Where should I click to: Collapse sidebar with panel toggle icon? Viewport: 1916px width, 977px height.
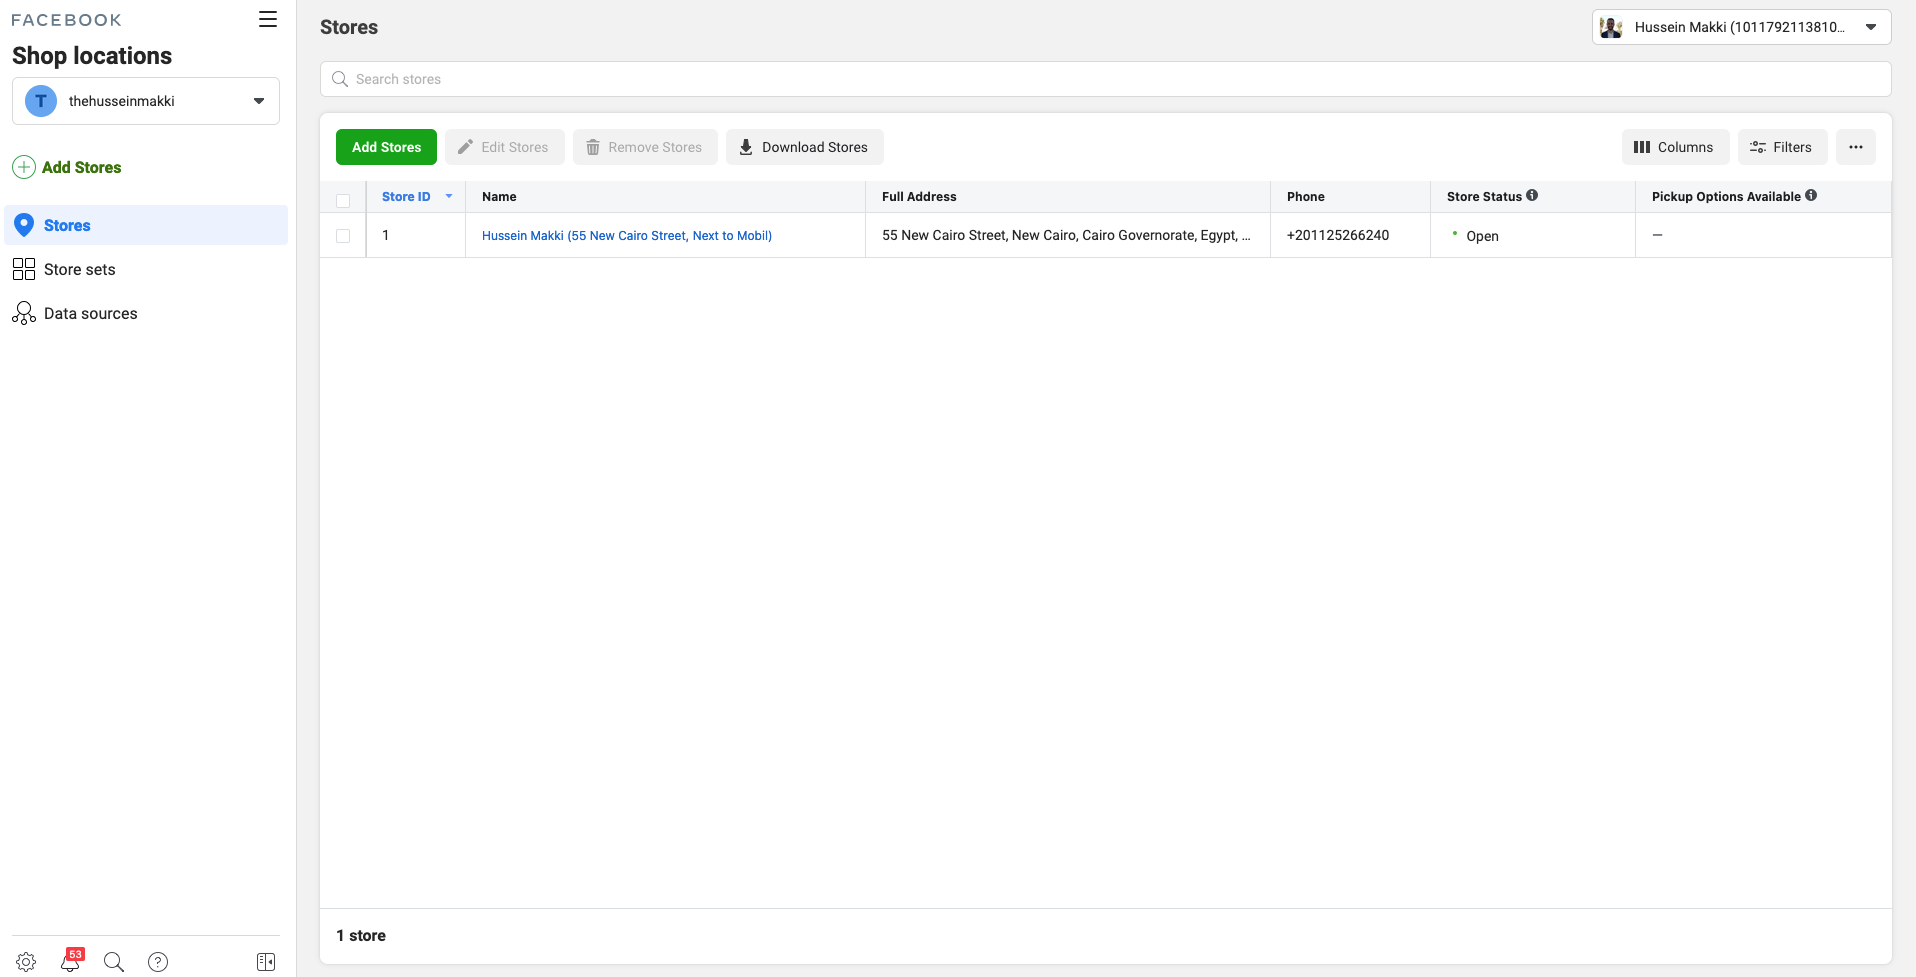(266, 962)
